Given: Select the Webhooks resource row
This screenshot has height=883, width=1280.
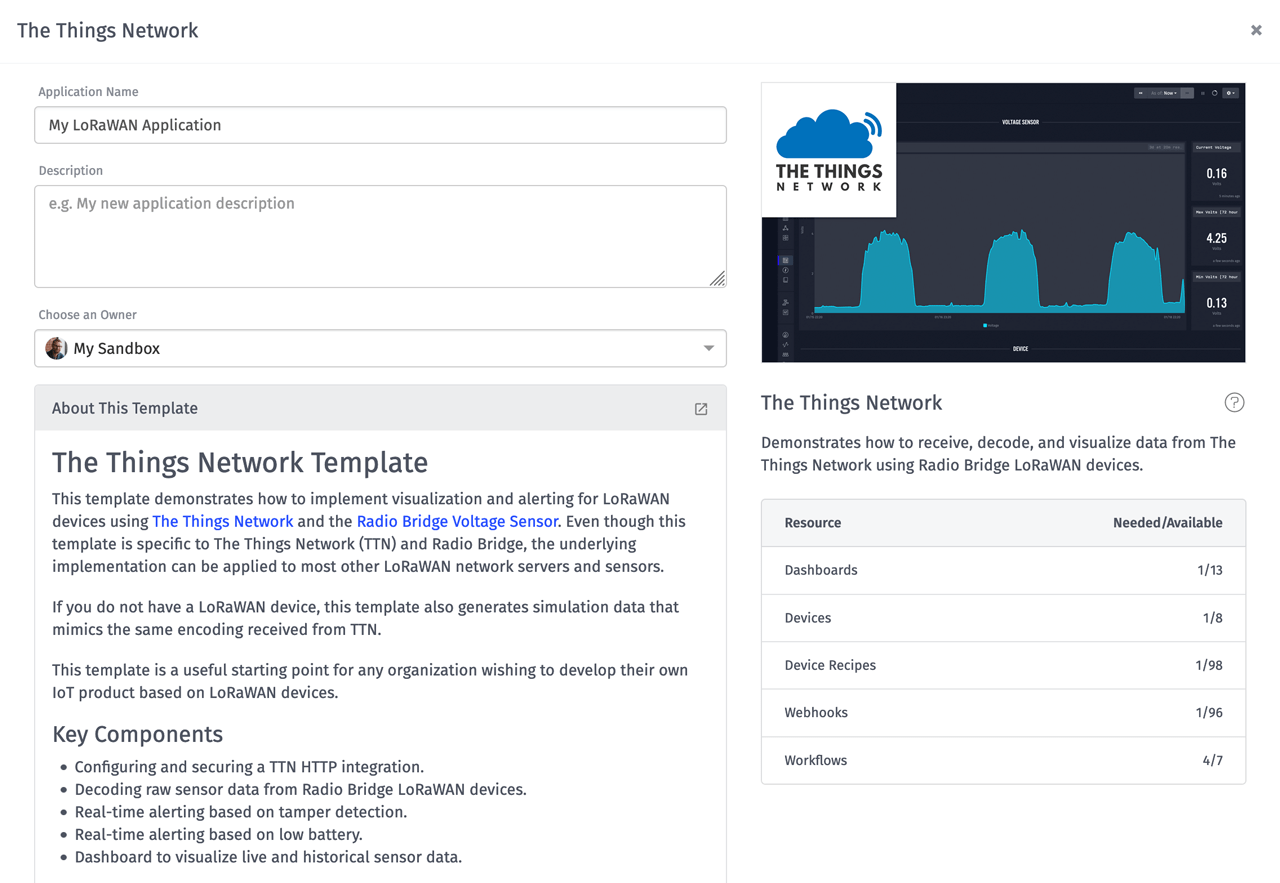Looking at the screenshot, I should click(x=1003, y=713).
